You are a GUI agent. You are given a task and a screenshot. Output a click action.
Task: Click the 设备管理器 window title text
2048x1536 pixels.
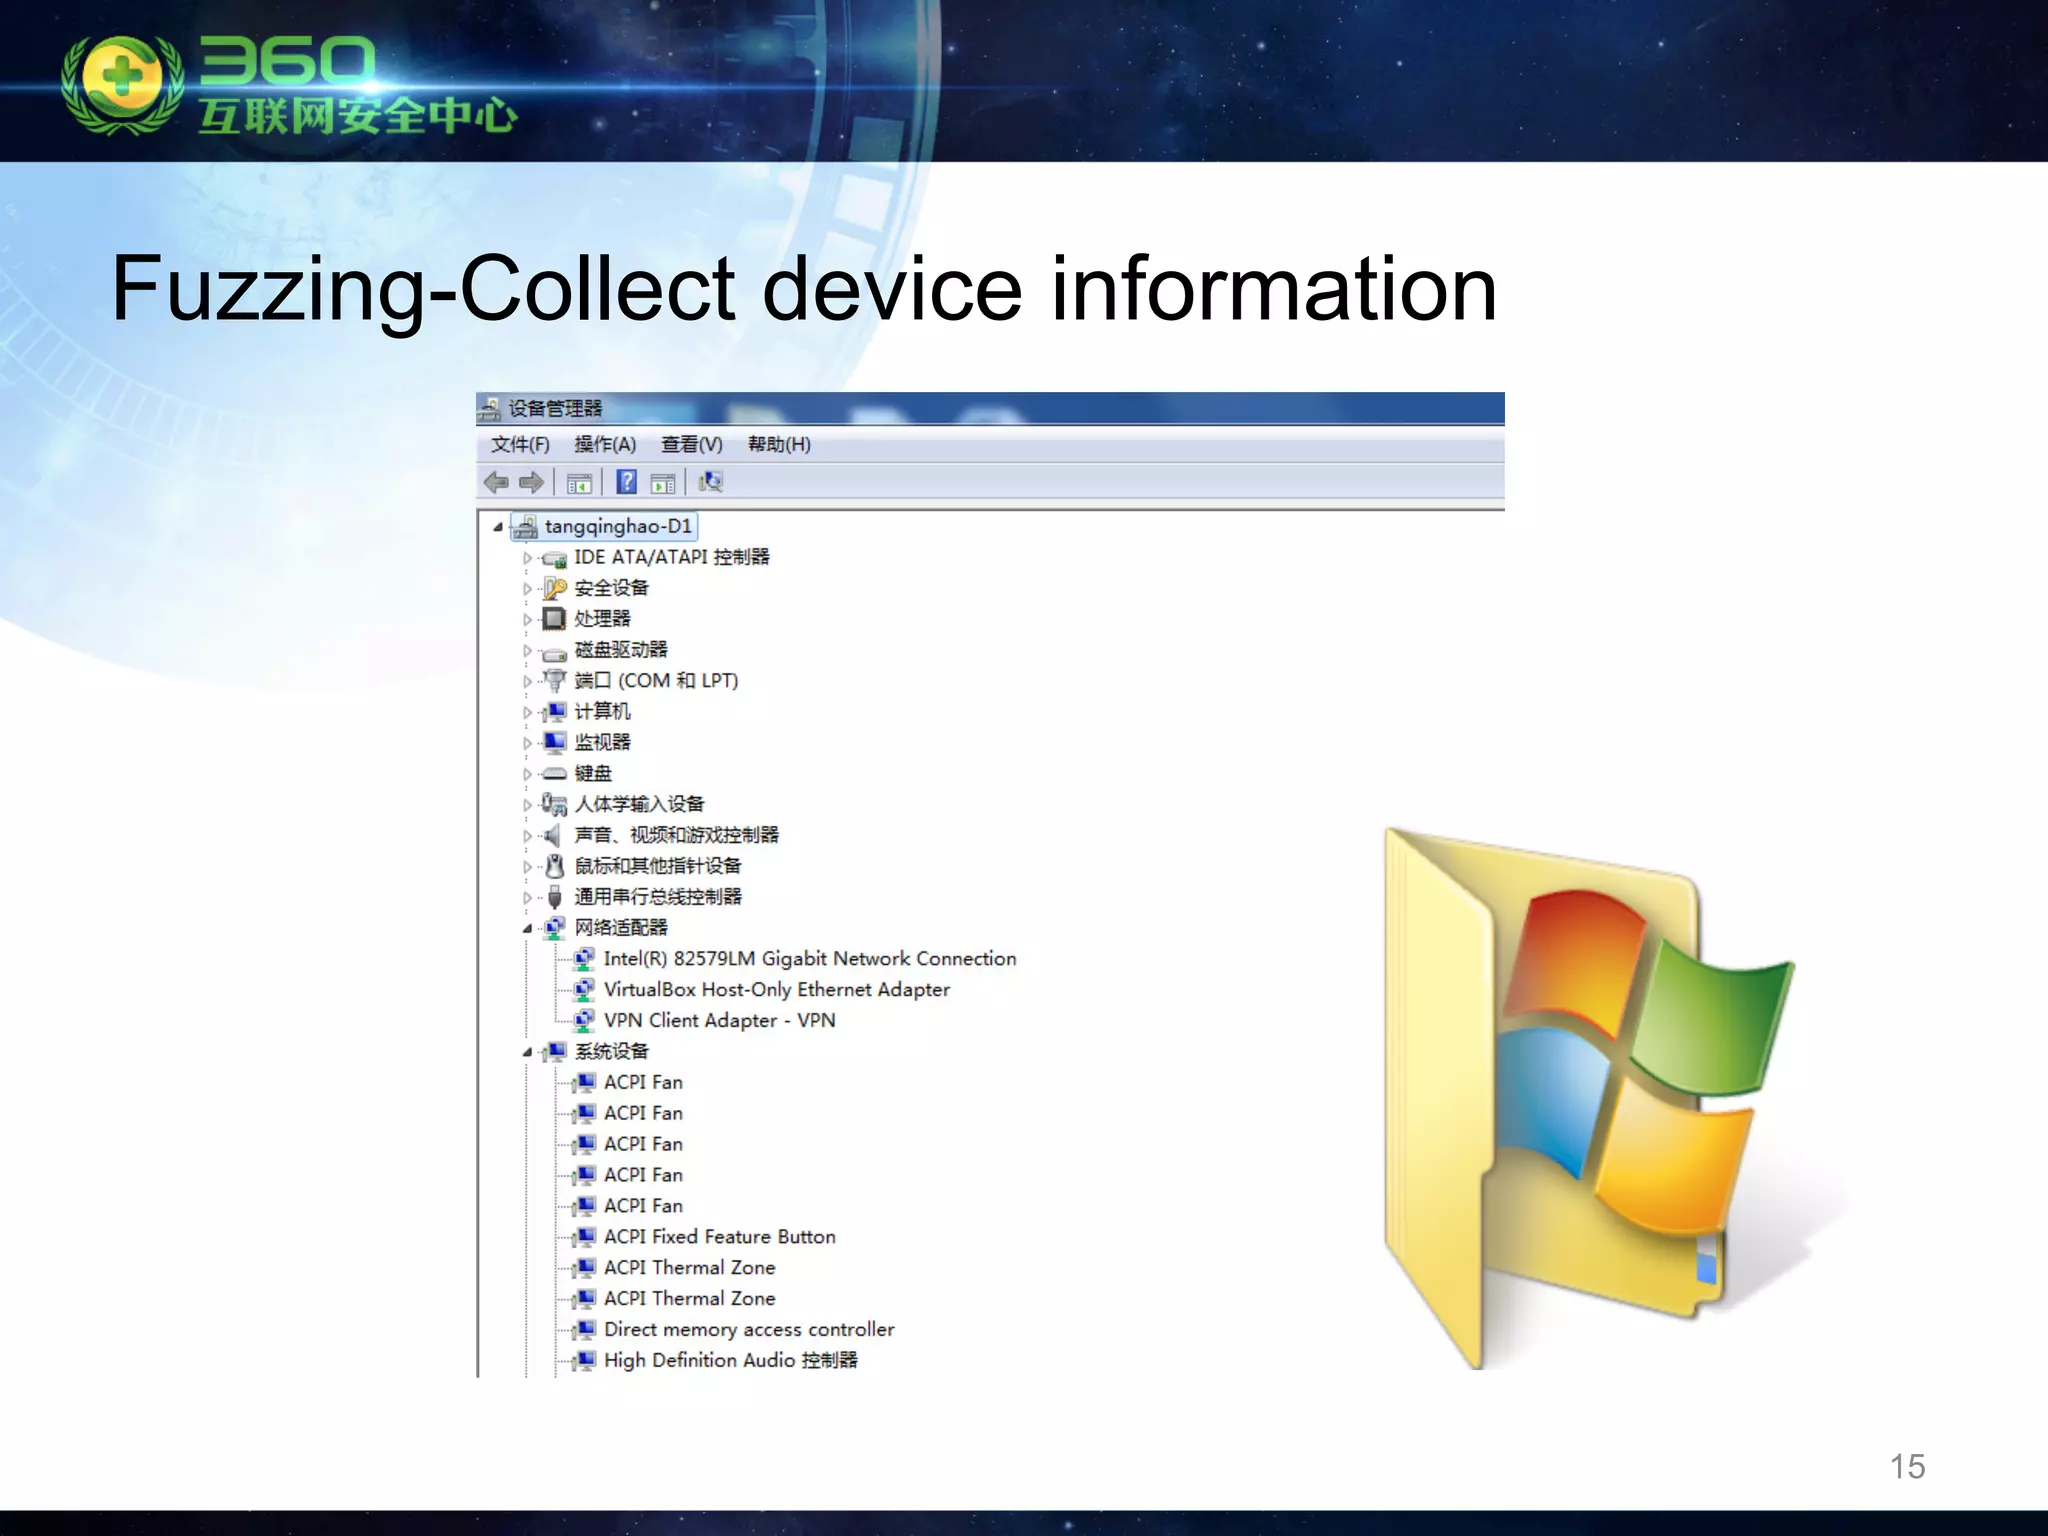point(555,409)
